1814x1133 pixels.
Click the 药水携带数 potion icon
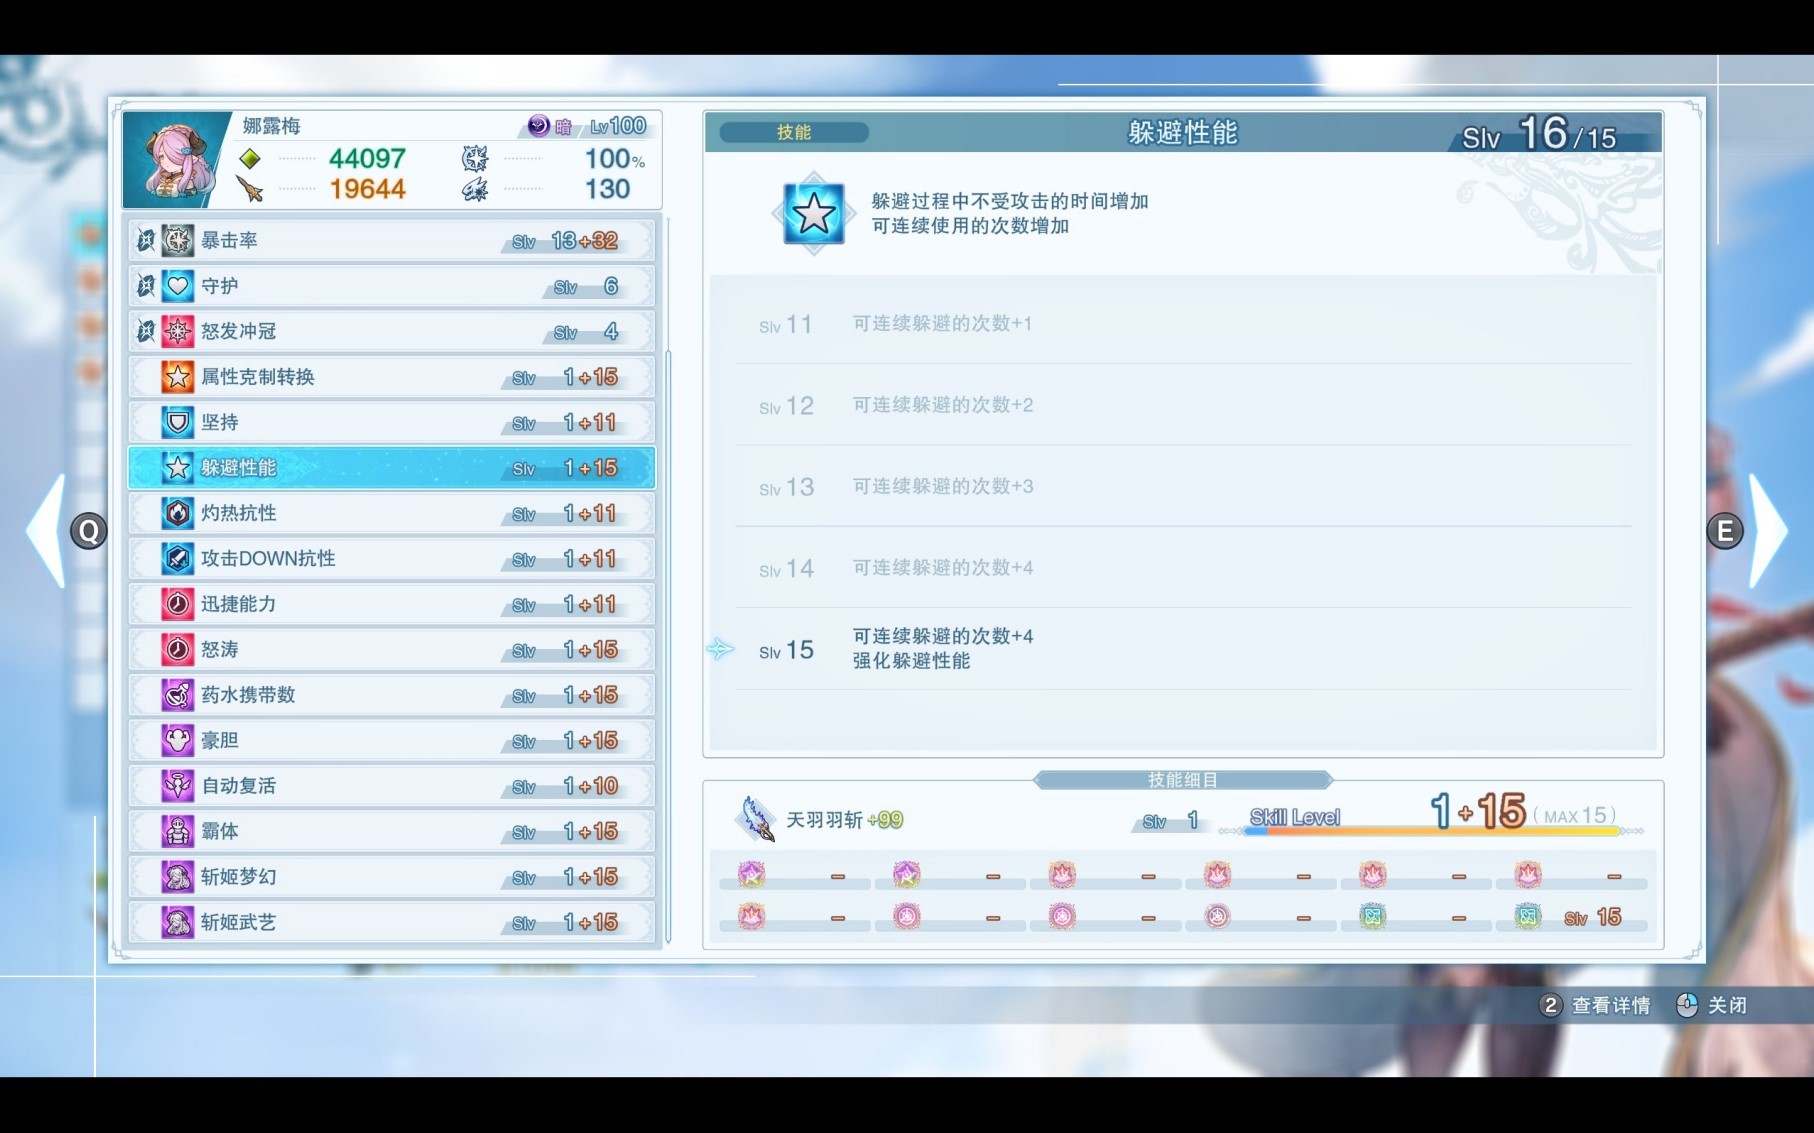(x=176, y=694)
